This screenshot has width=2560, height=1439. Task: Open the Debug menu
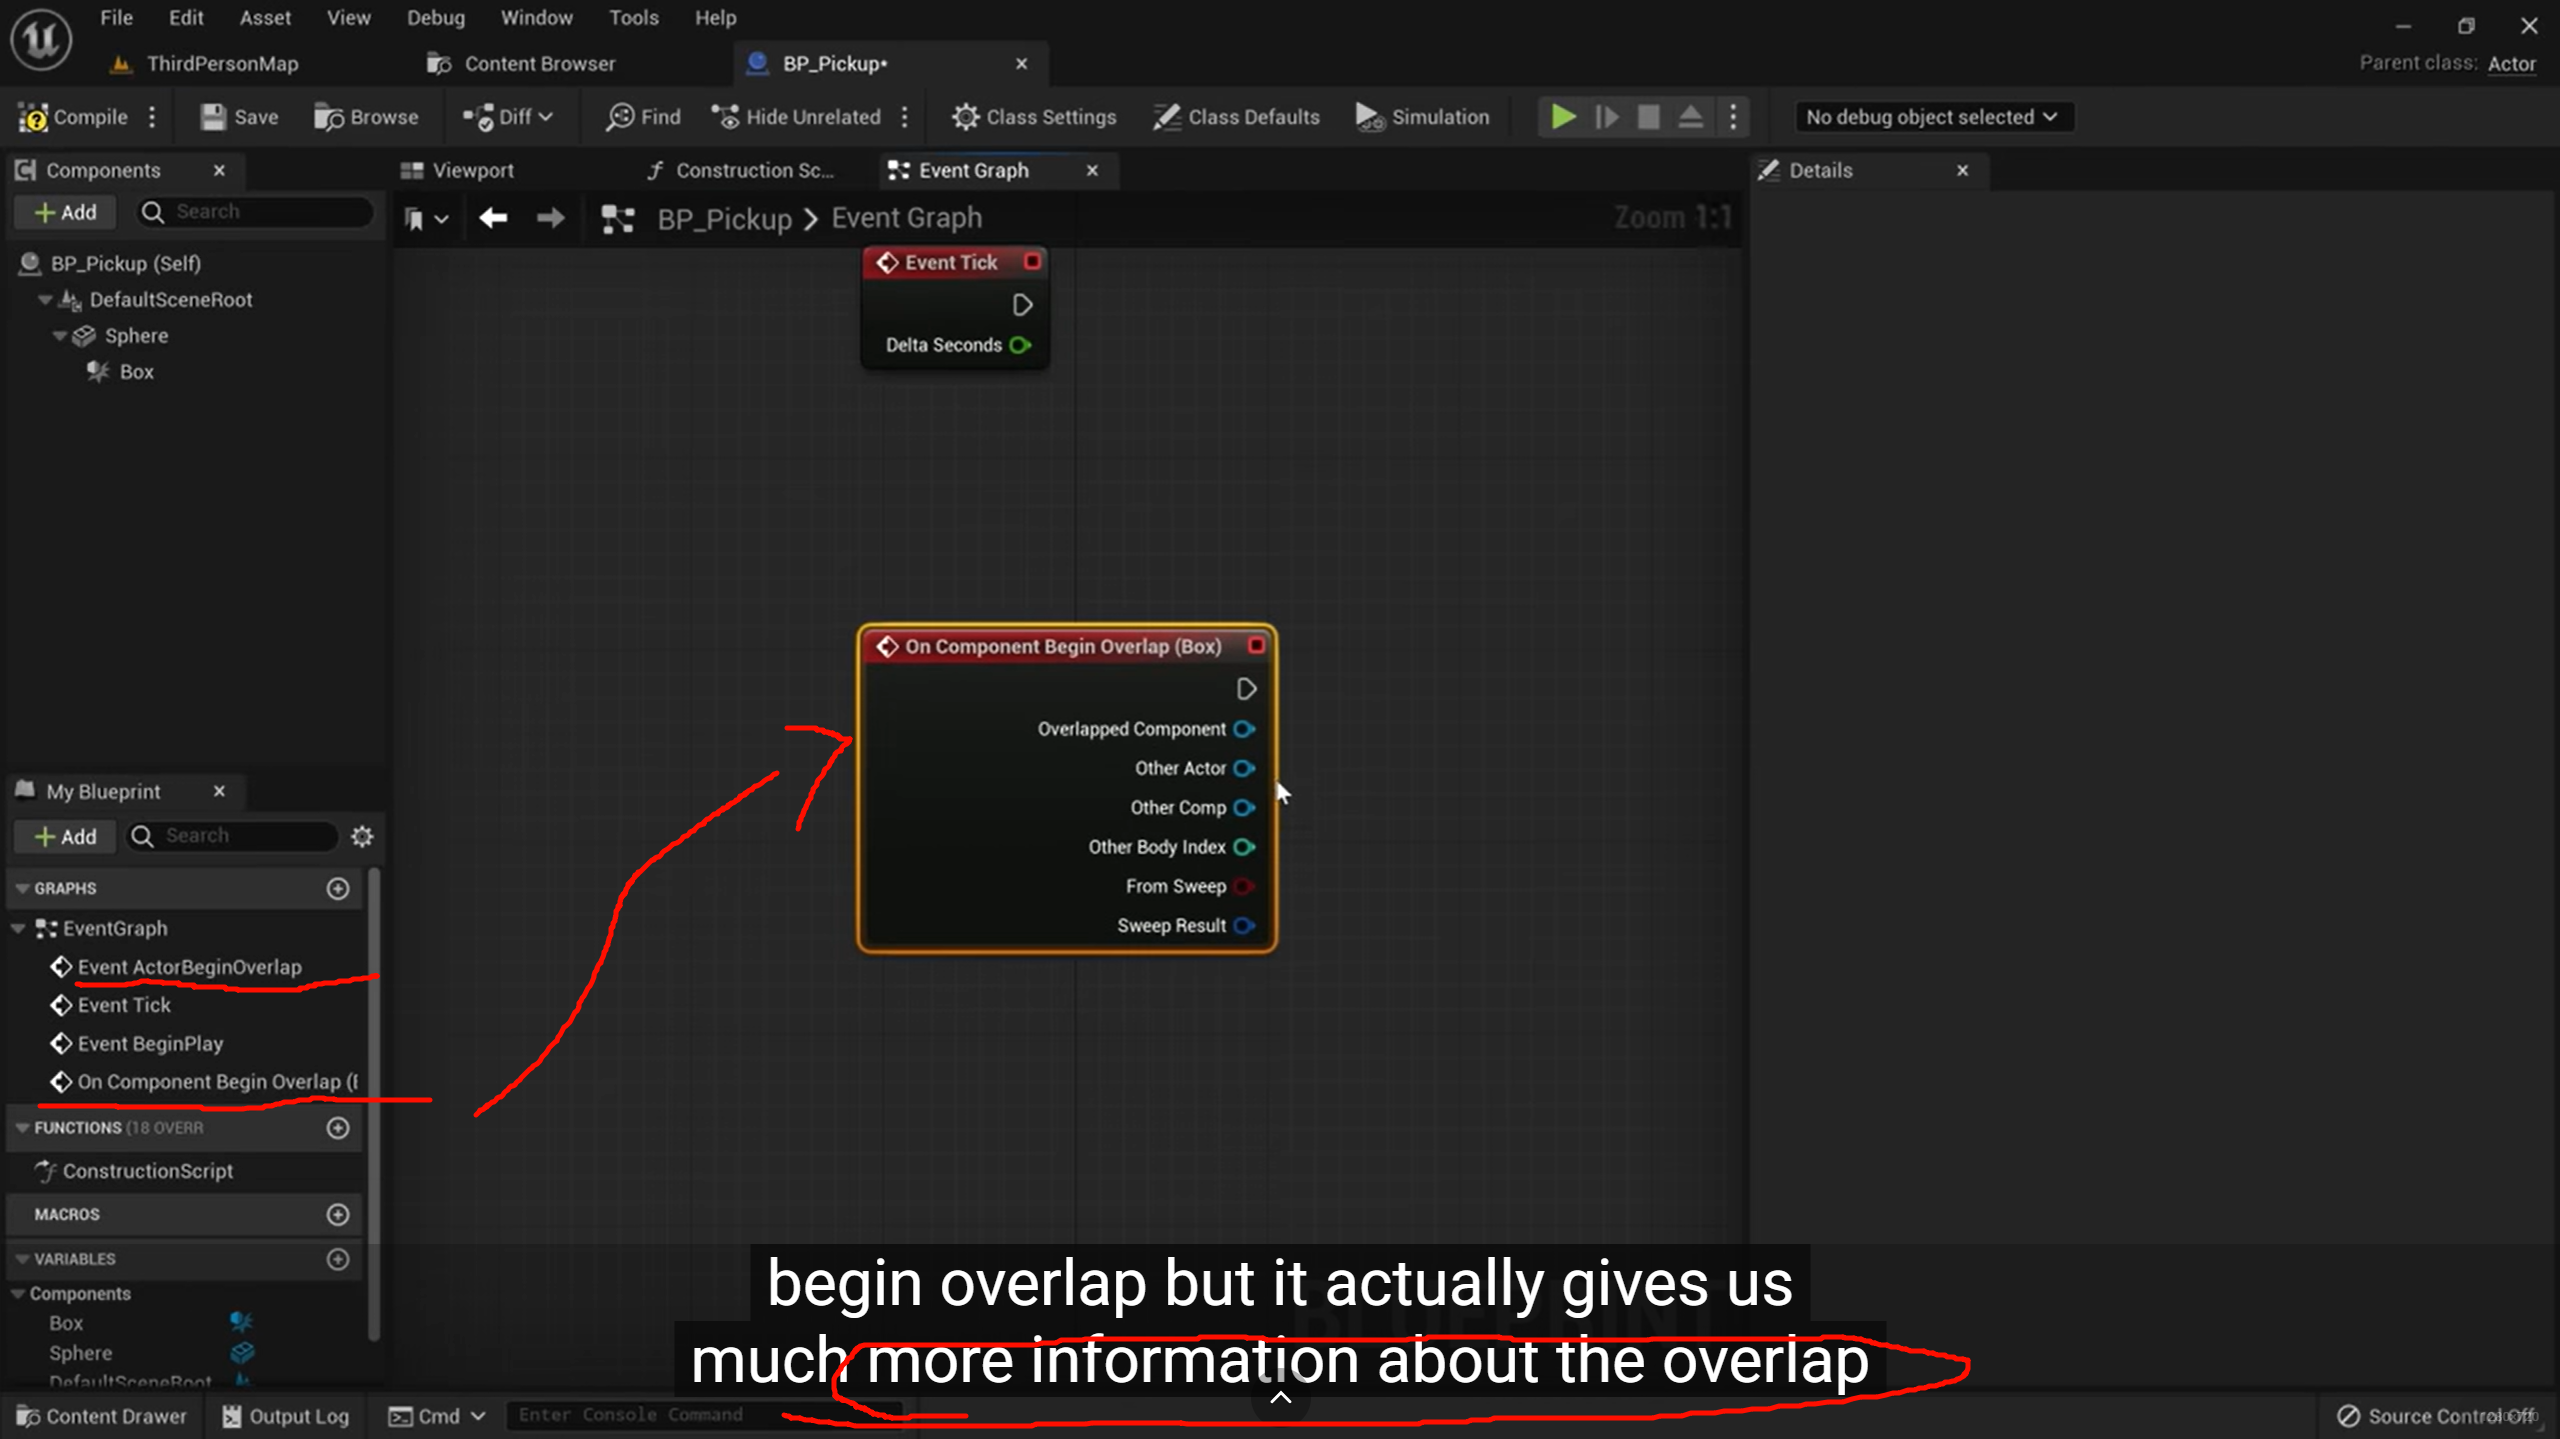pos(435,18)
